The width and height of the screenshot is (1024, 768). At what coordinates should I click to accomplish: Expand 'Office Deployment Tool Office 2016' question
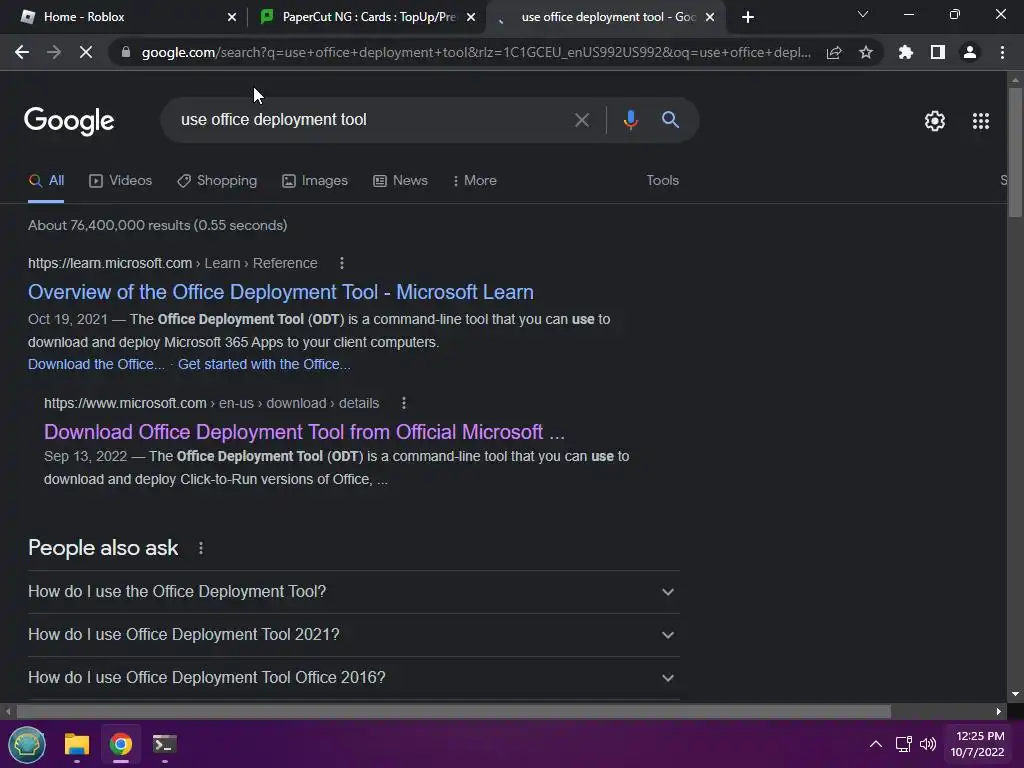[353, 678]
